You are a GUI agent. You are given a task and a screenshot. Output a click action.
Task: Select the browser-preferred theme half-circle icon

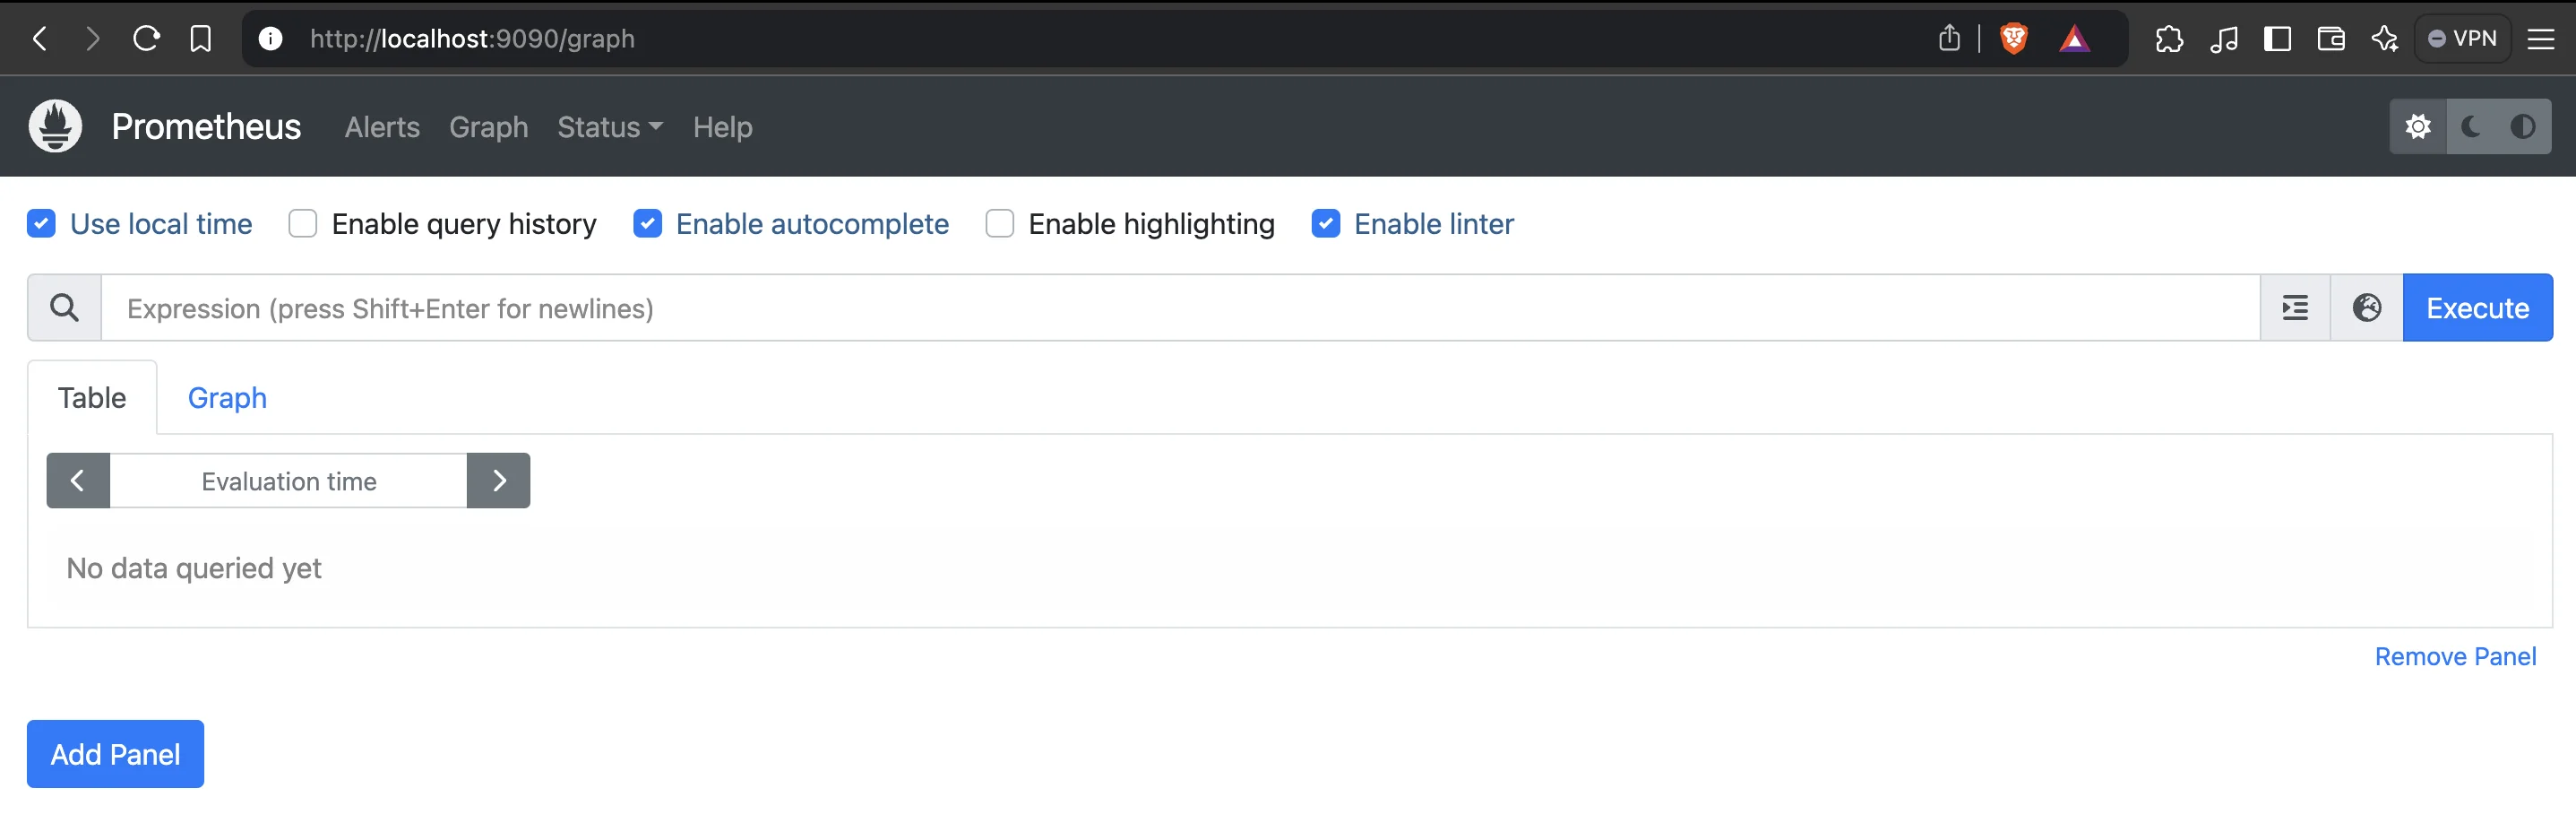[x=2523, y=127]
